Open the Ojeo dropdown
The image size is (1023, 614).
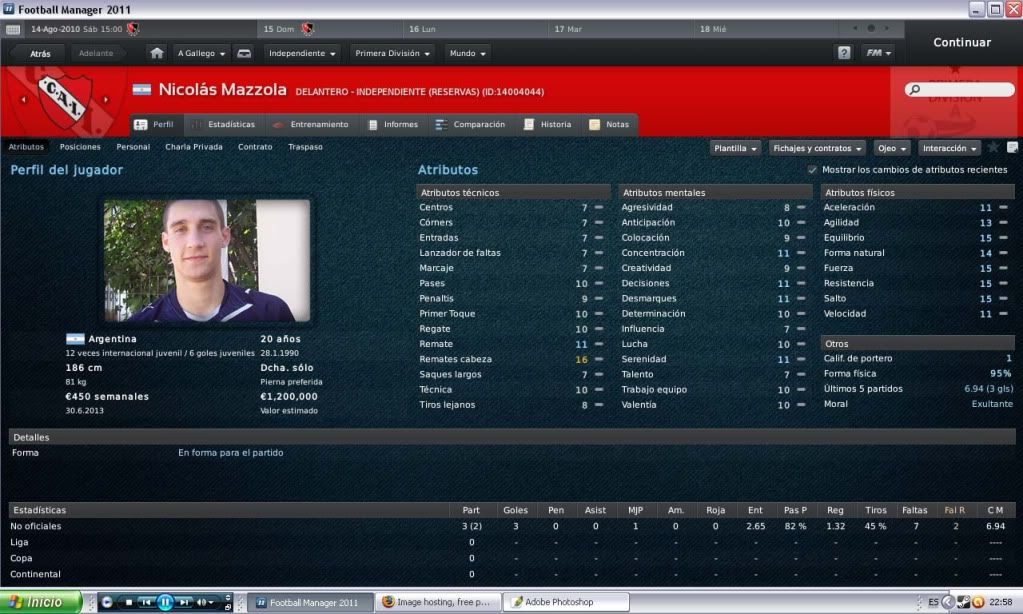point(892,148)
